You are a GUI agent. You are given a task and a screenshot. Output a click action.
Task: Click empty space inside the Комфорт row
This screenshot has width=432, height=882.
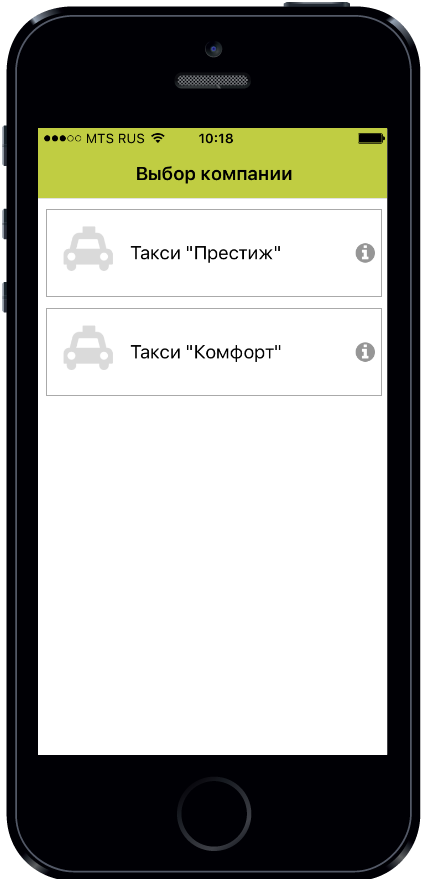point(318,352)
